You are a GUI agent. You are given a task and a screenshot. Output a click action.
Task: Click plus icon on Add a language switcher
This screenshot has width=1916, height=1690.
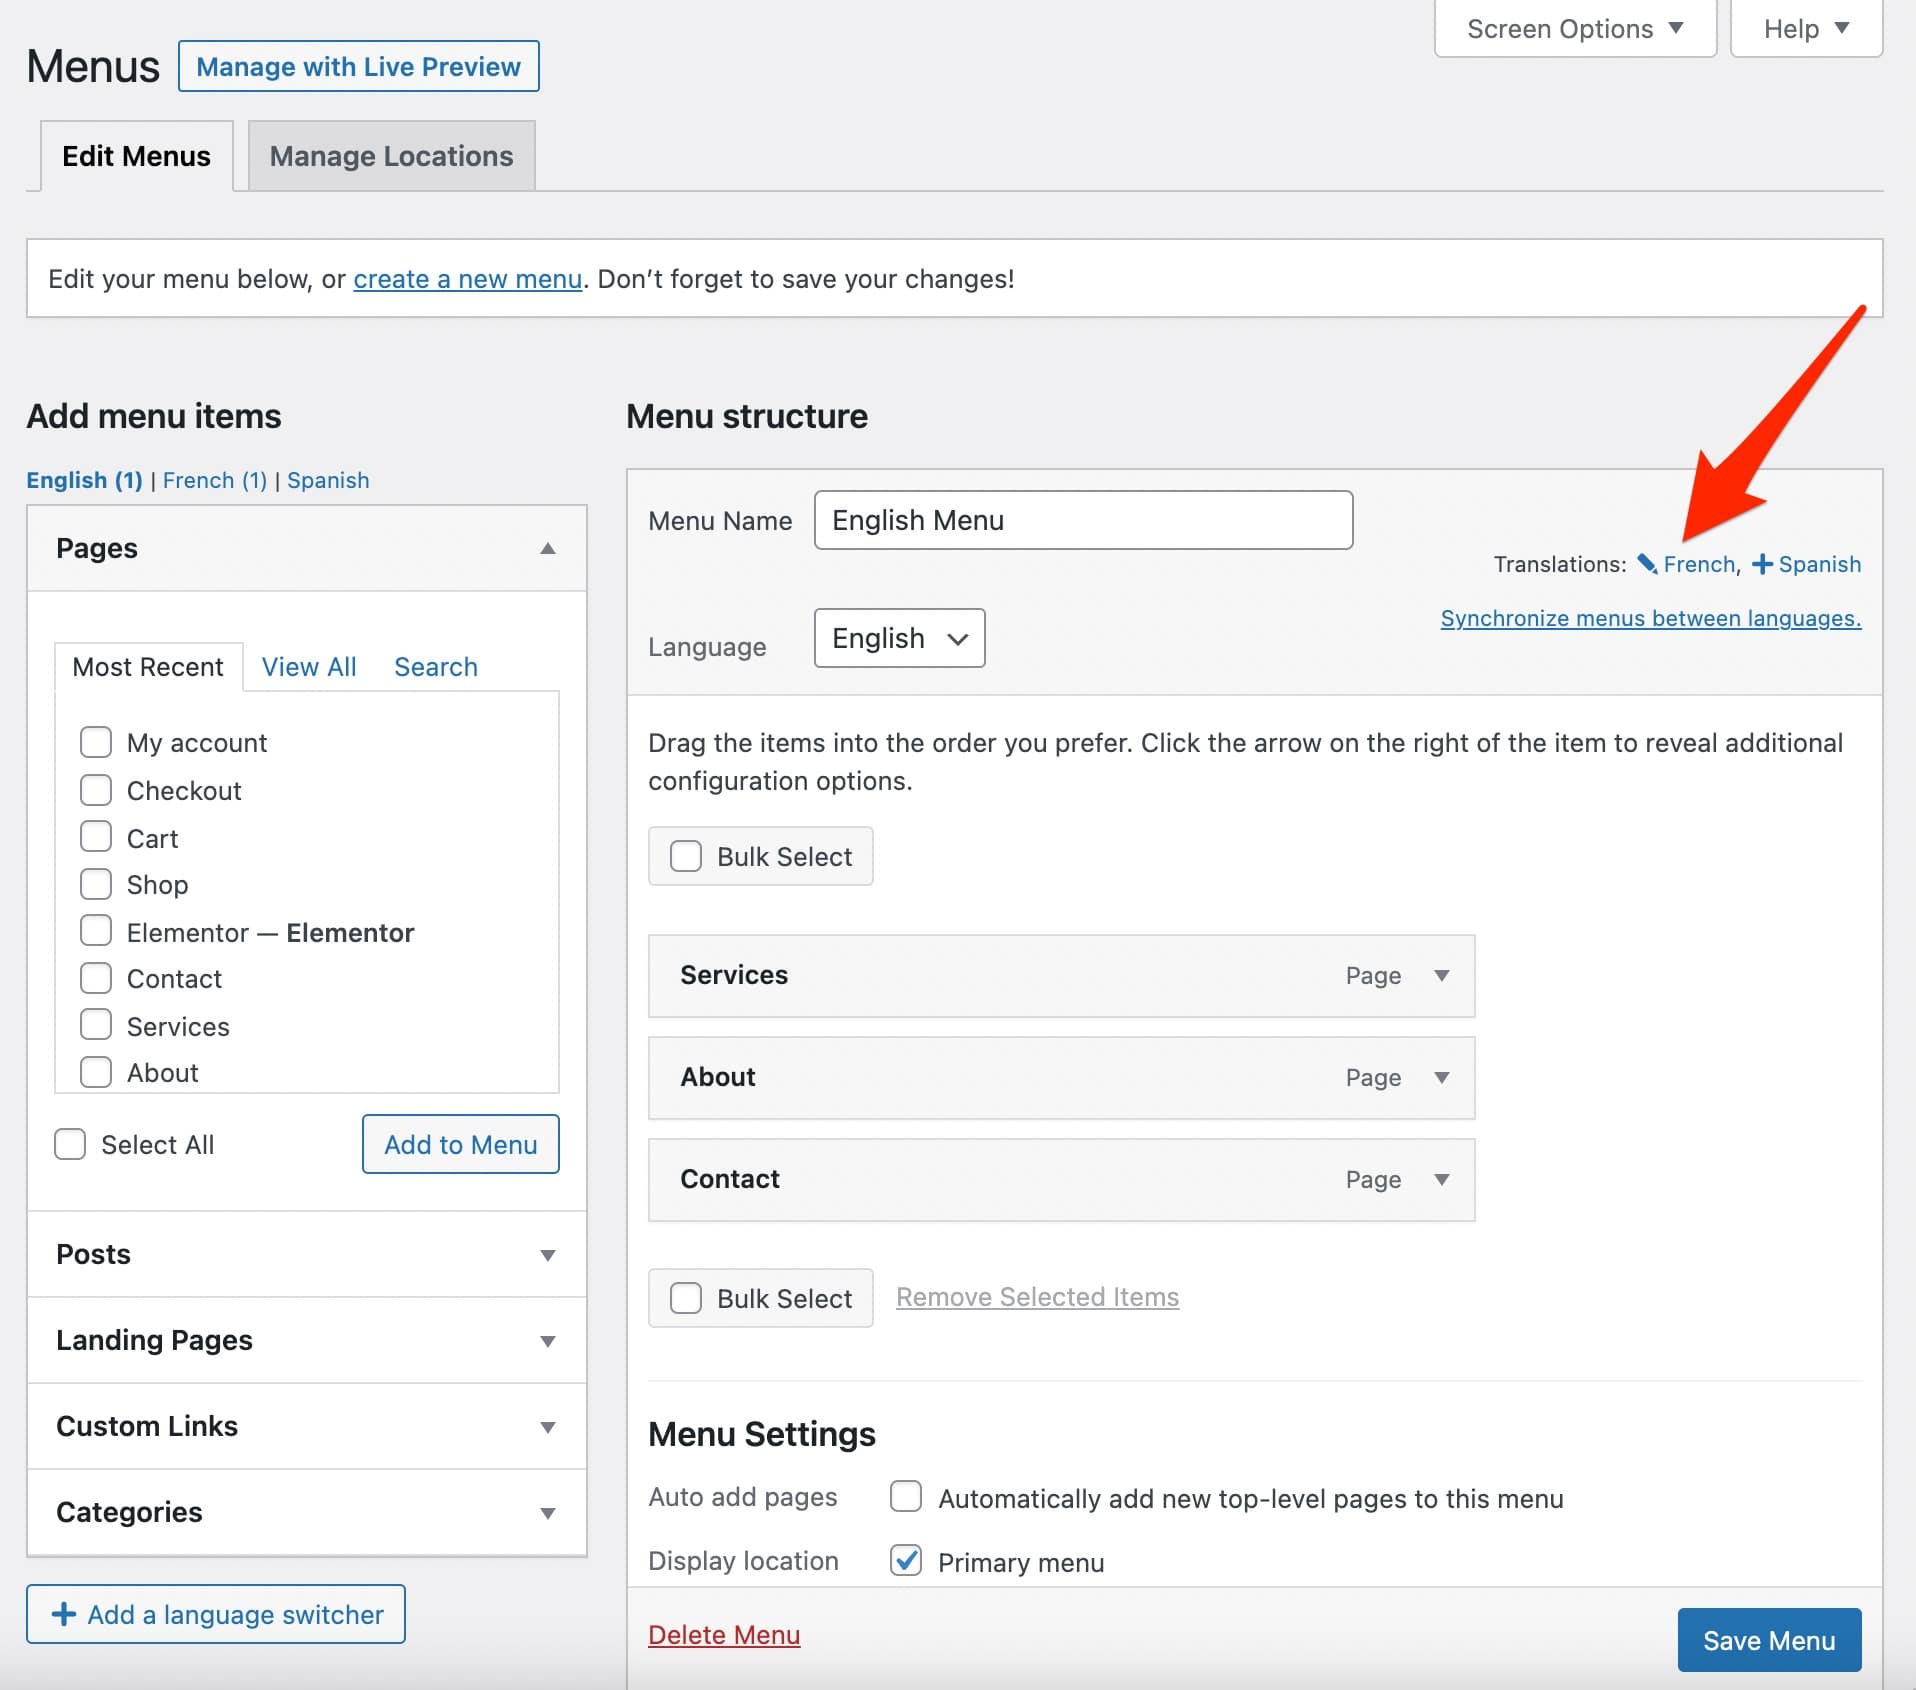pos(64,1614)
